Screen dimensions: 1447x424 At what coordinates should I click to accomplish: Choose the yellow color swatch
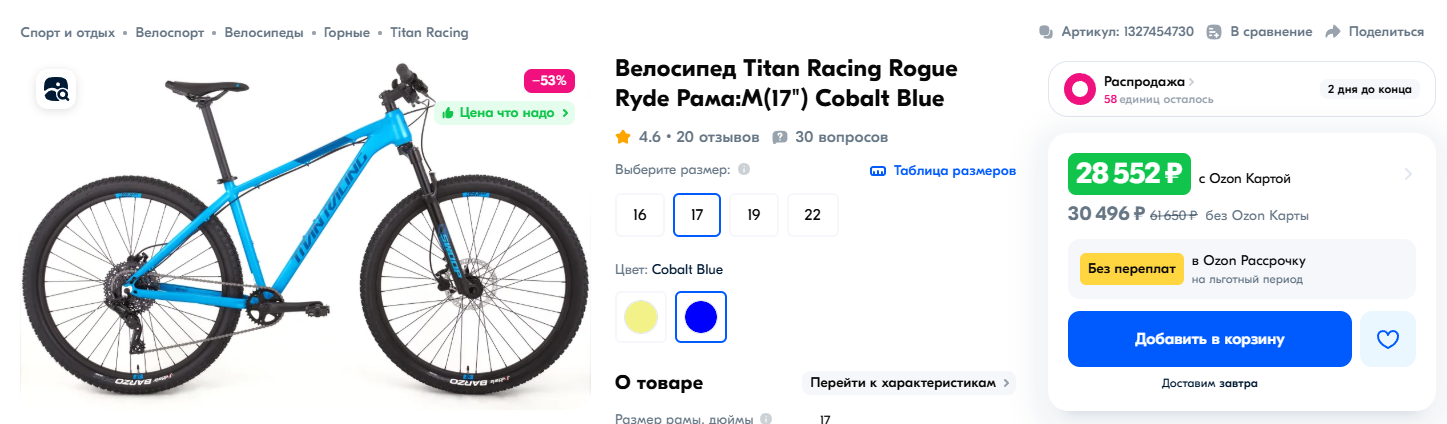640,317
